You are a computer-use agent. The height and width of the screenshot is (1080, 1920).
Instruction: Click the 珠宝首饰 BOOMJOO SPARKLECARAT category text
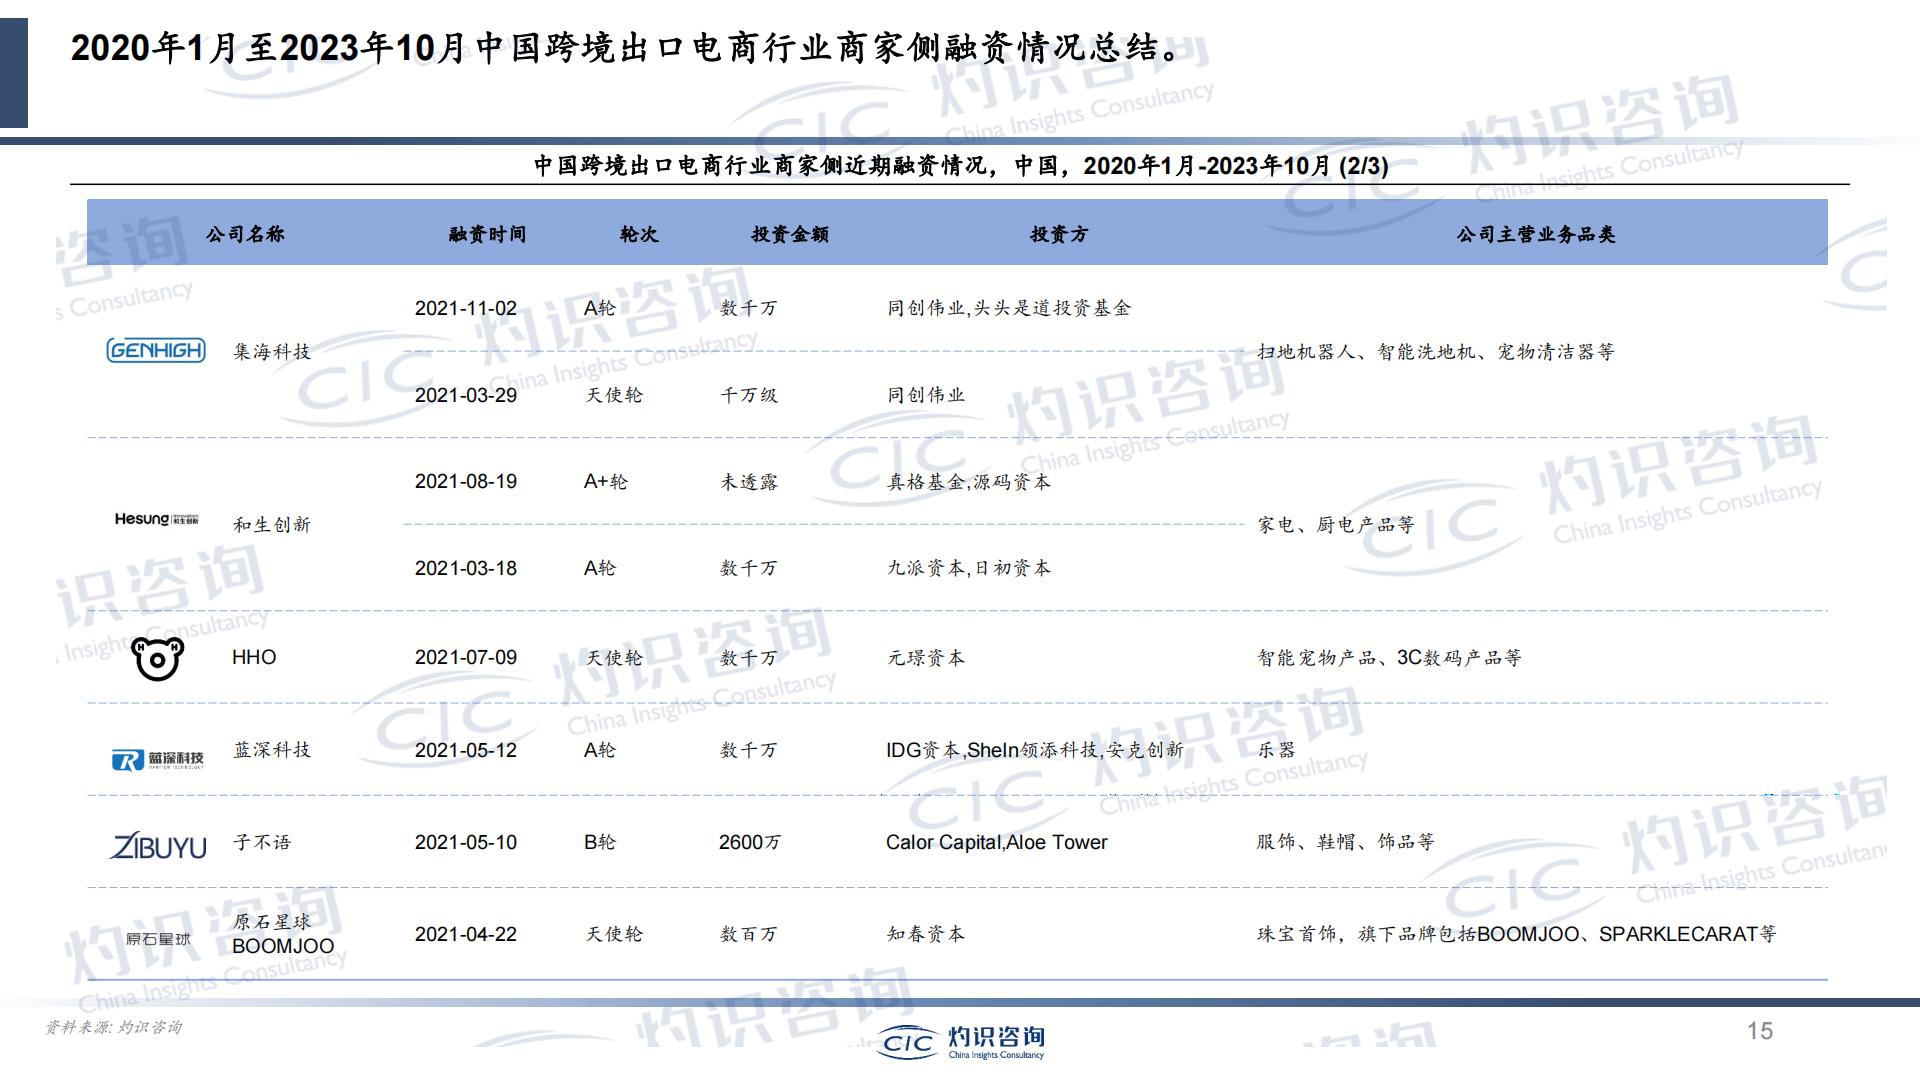pyautogui.click(x=1517, y=934)
